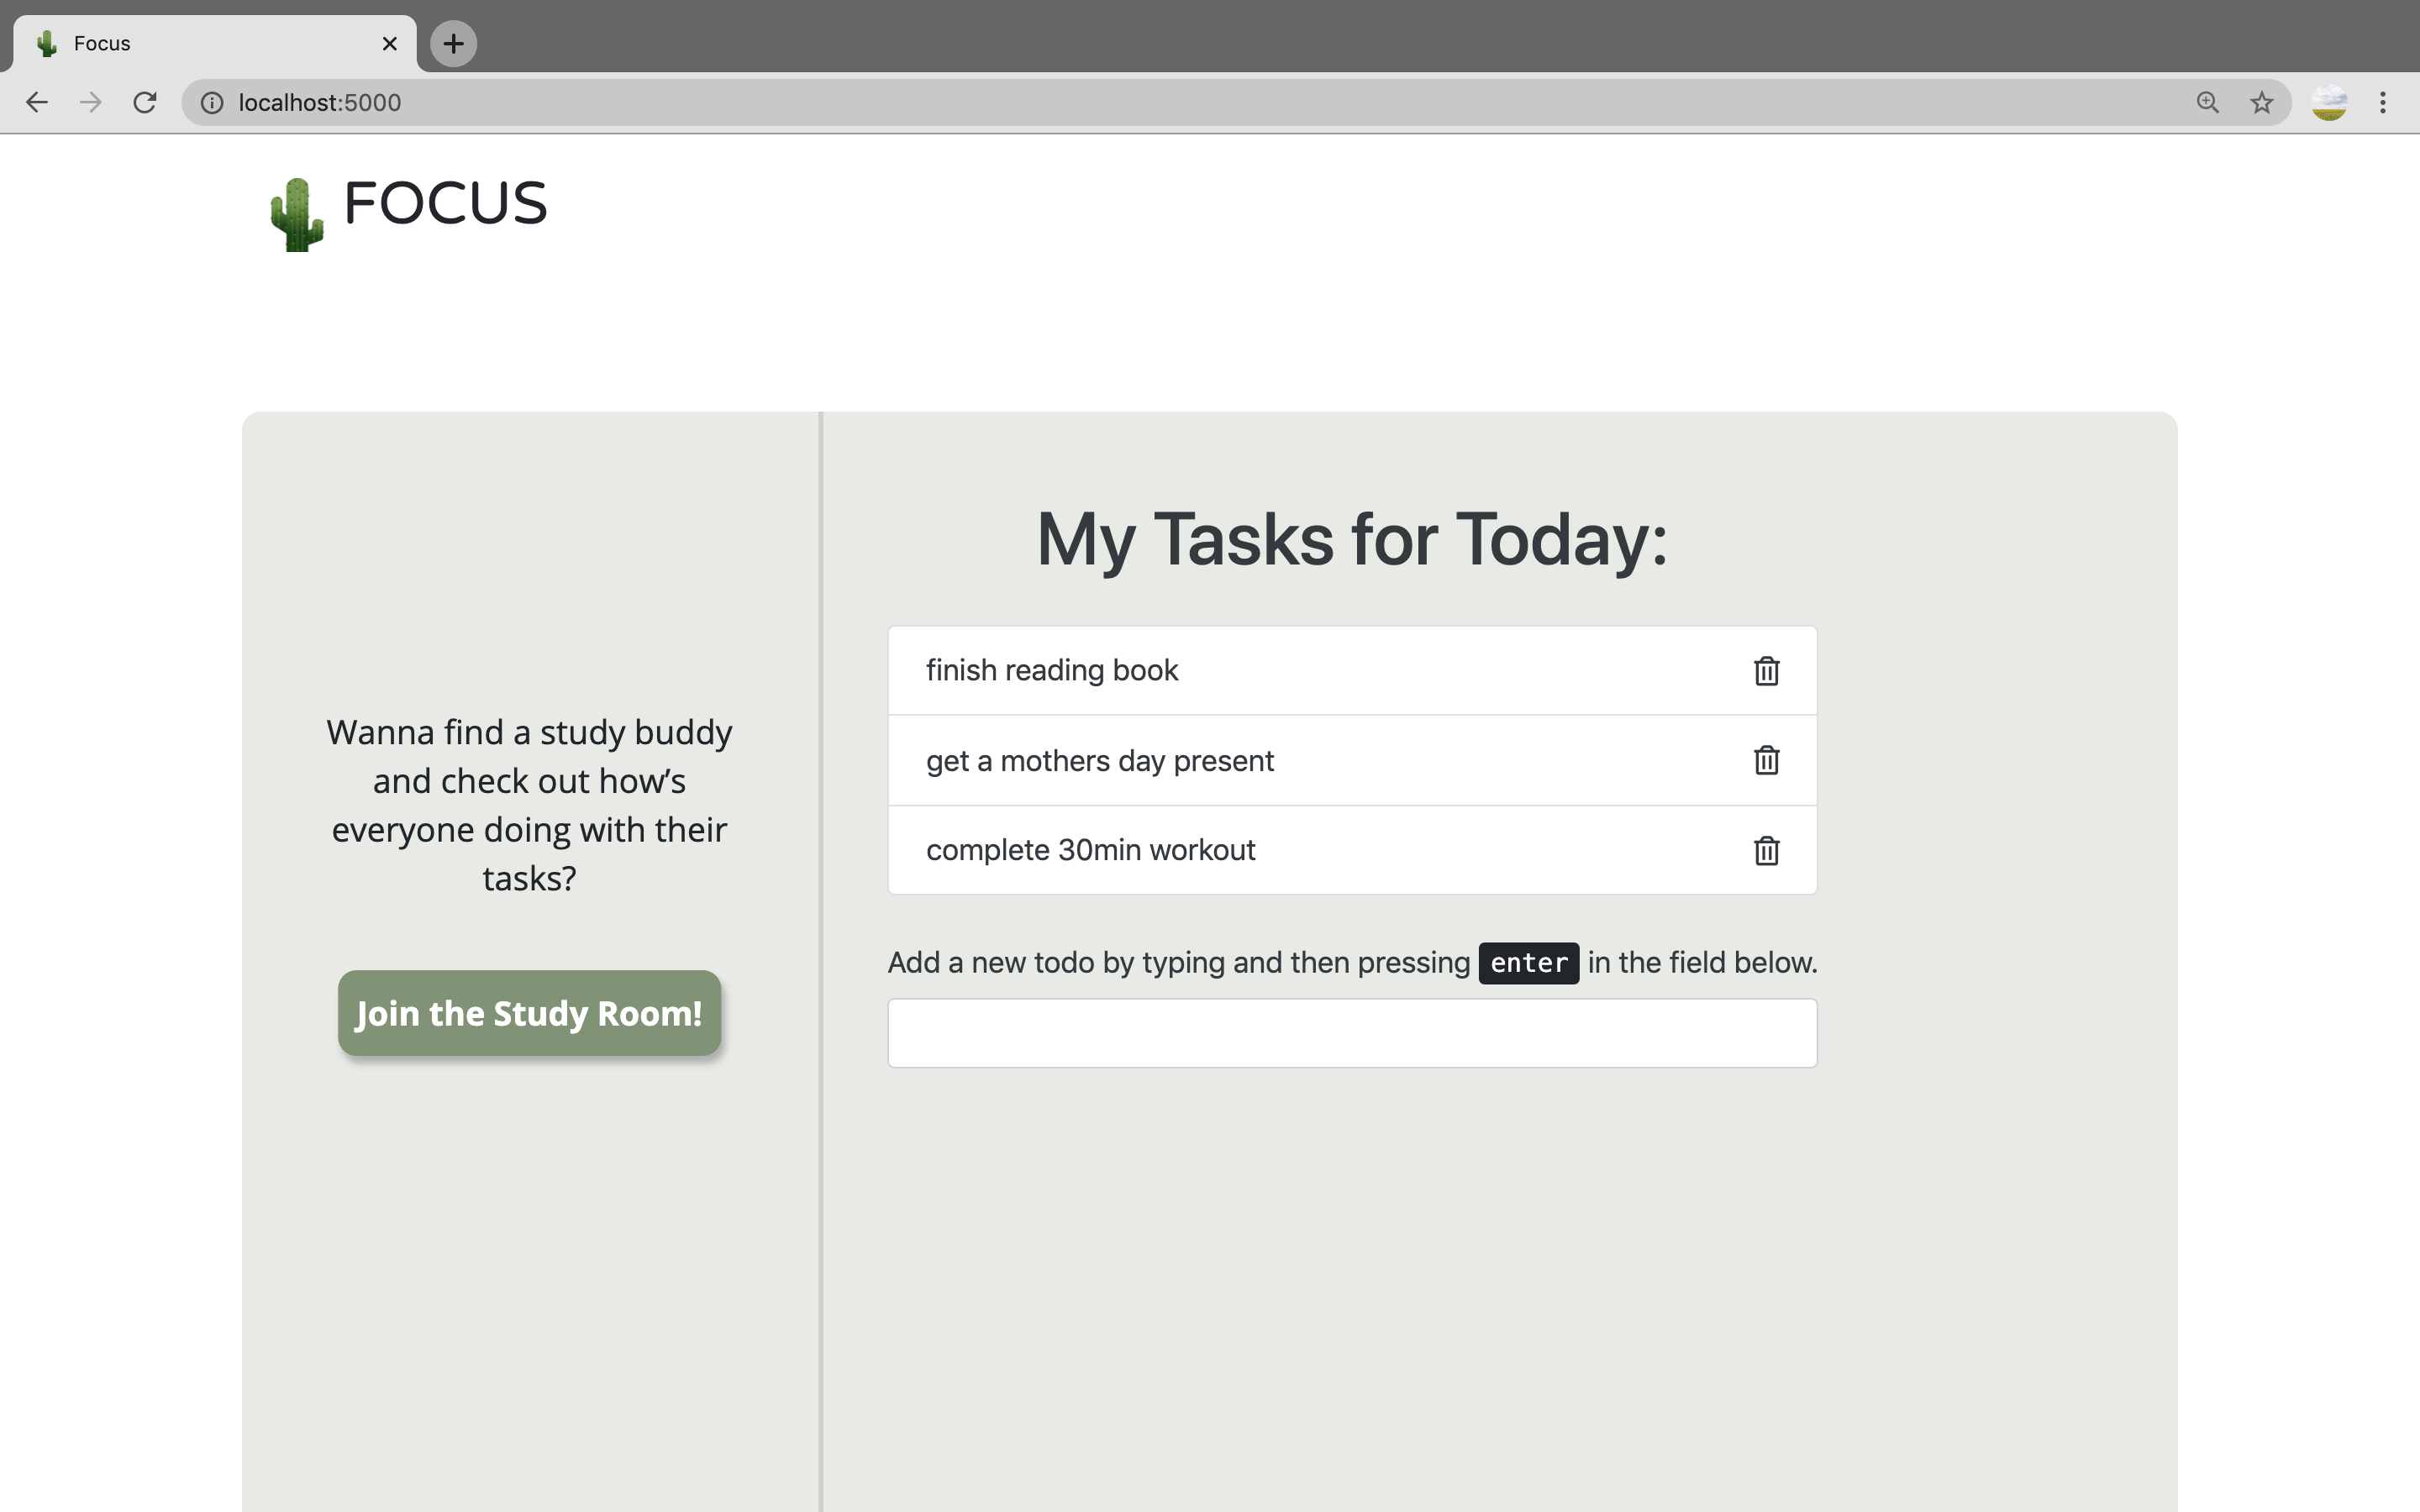Reload the page with refresh icon
Viewport: 2420px width, 1512px height.
[145, 103]
